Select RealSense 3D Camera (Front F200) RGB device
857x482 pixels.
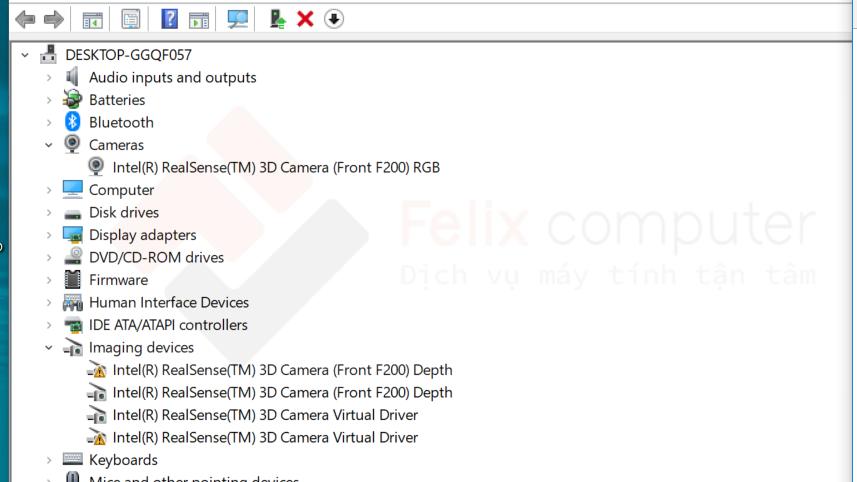tap(276, 168)
